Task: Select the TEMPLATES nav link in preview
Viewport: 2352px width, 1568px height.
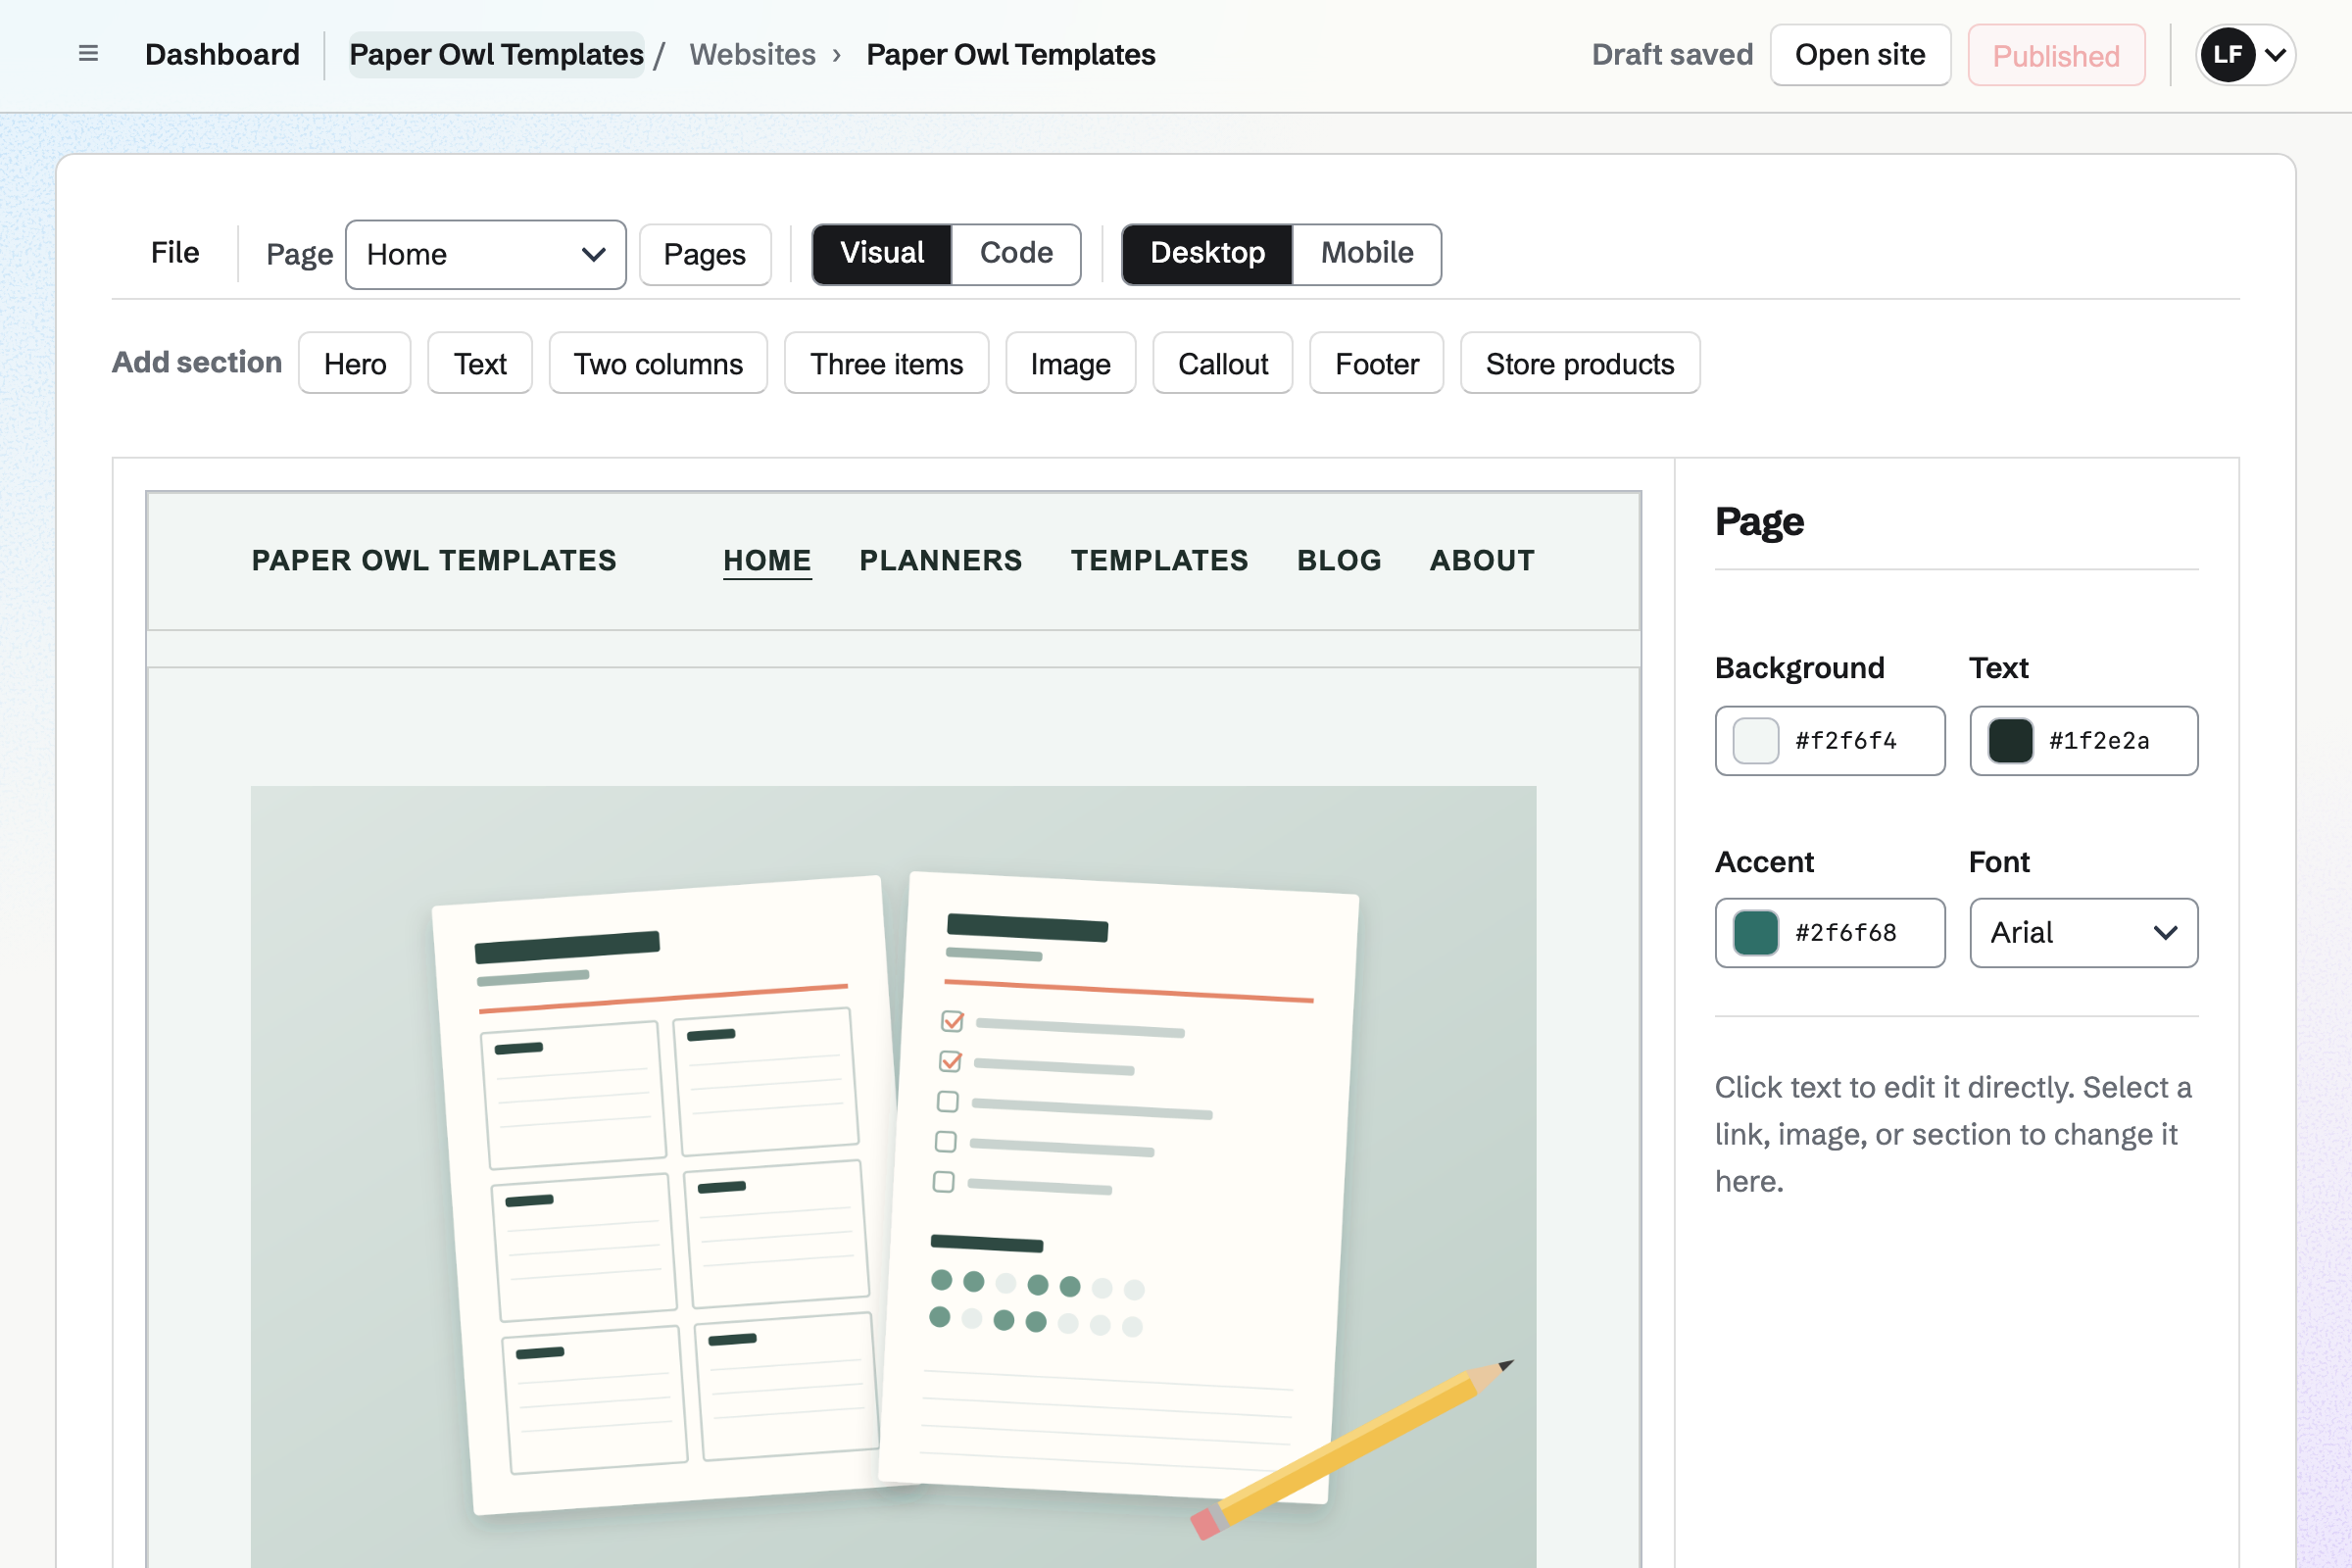Action: pos(1160,560)
